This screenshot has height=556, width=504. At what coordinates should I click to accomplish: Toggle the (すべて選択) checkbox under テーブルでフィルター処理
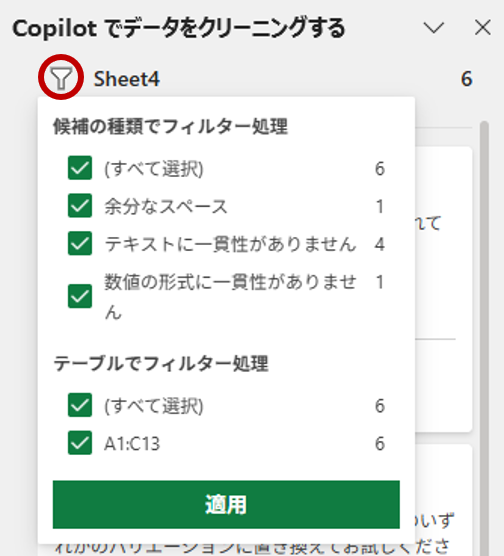point(80,405)
